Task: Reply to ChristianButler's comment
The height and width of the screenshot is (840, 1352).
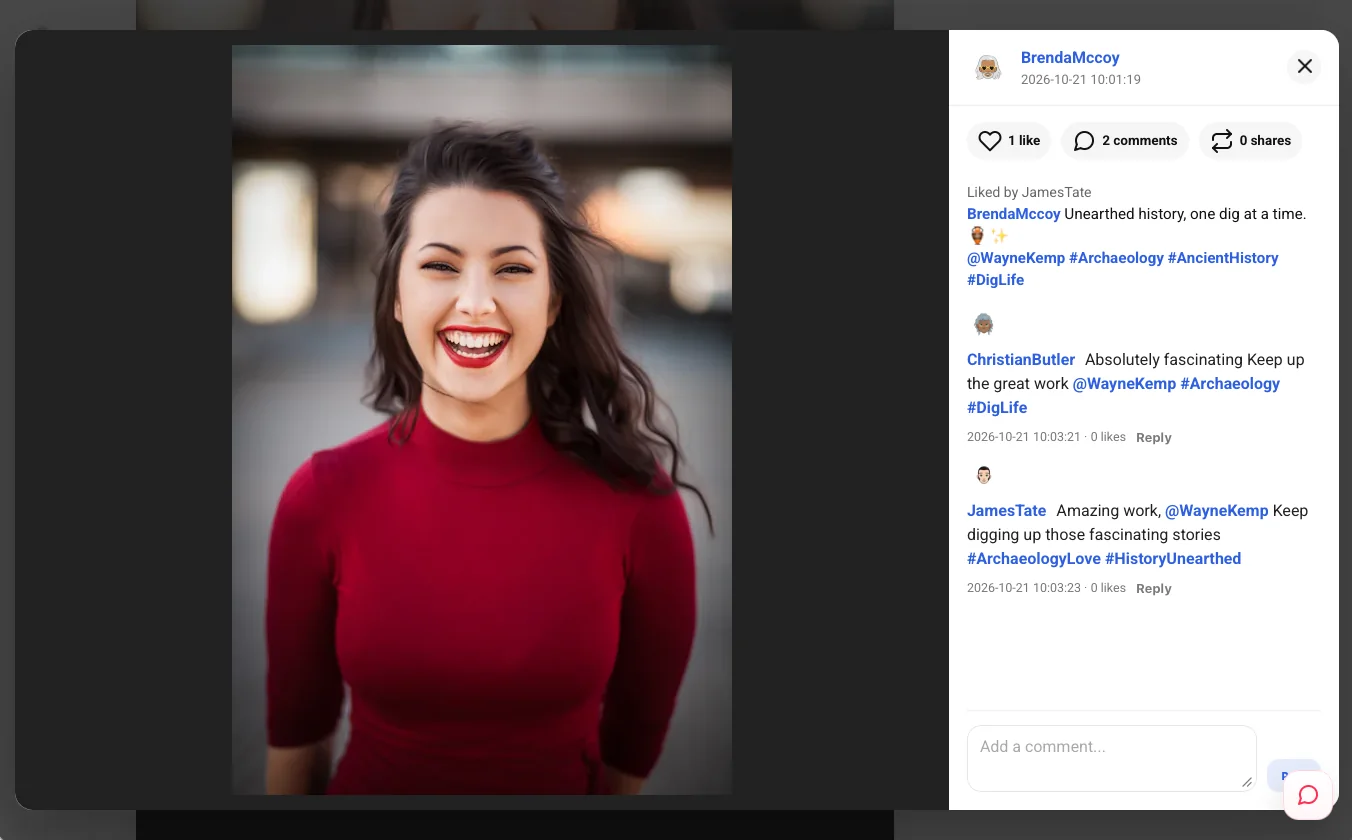Action: (x=1153, y=438)
